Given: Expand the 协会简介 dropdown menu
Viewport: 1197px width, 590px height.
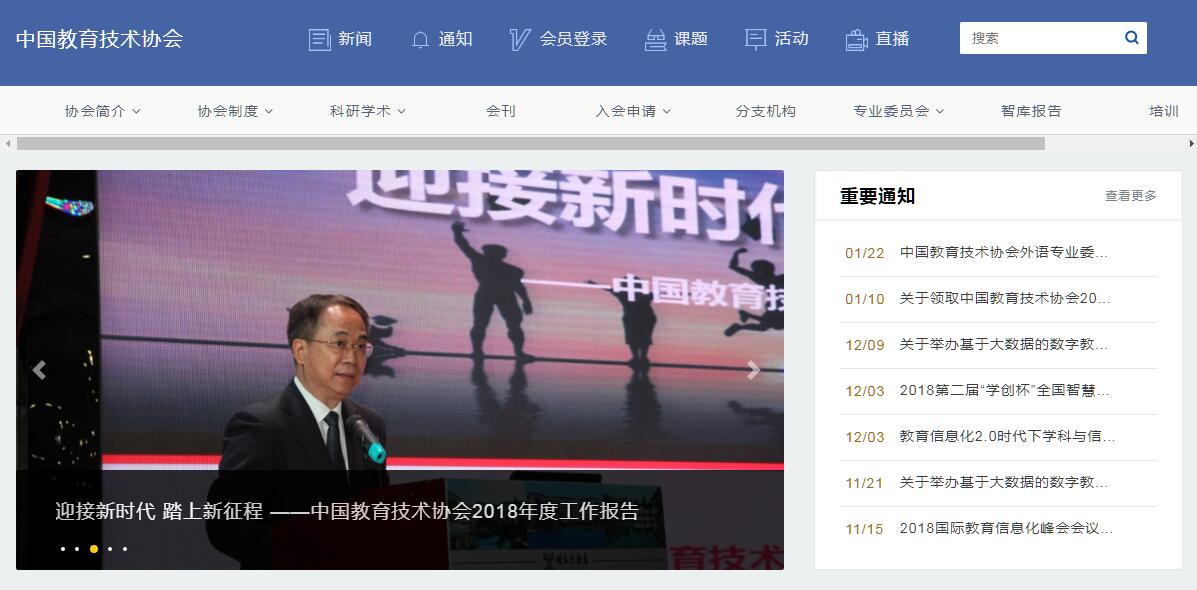Looking at the screenshot, I should pos(102,111).
